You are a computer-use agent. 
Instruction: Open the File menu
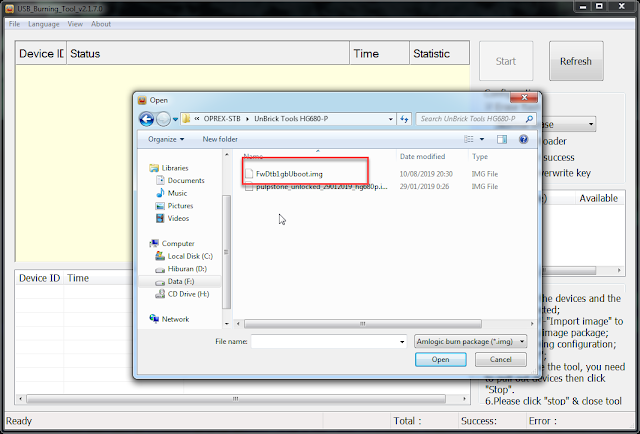[x=14, y=23]
